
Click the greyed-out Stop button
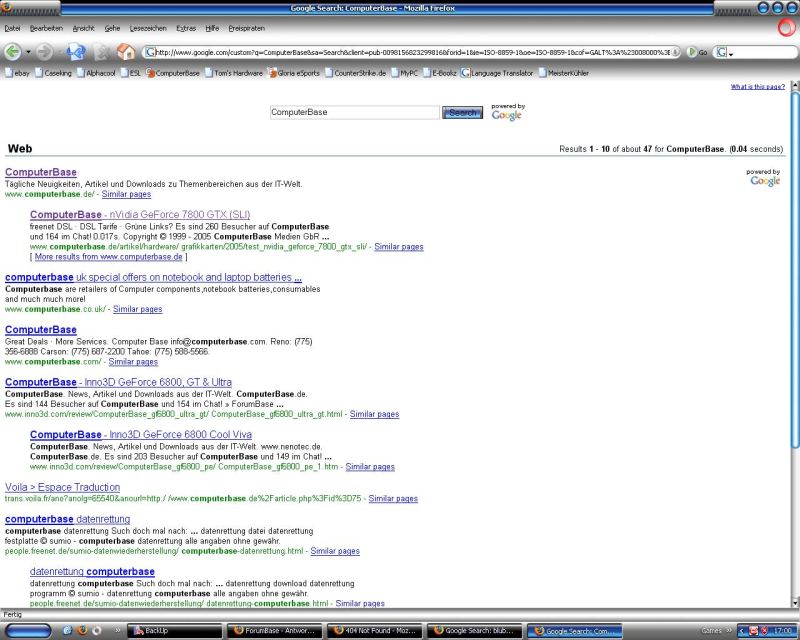coord(102,52)
